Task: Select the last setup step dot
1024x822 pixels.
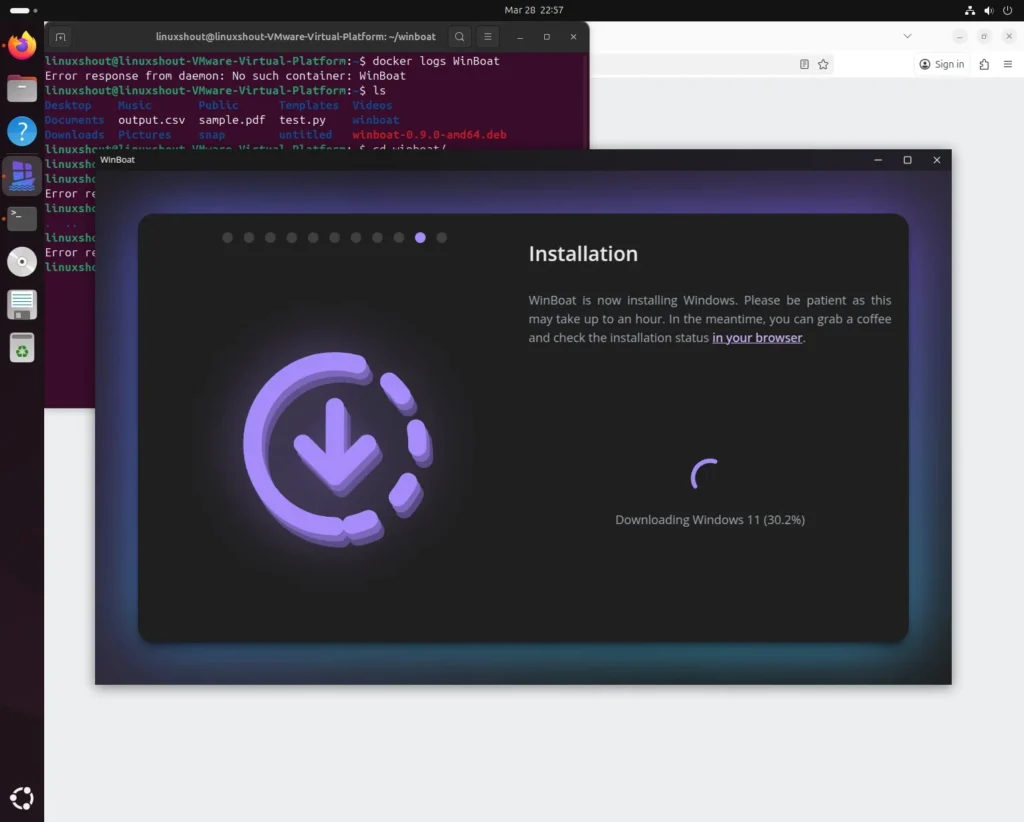Action: click(x=441, y=238)
